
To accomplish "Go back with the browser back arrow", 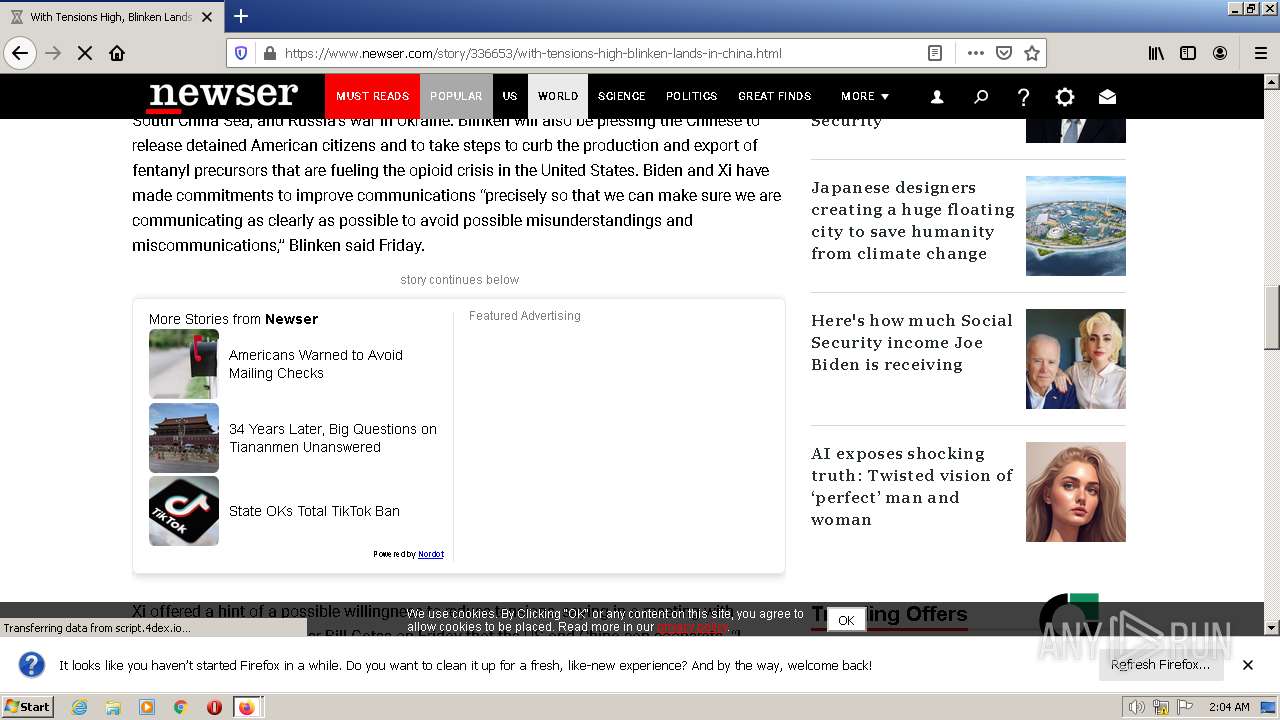I will pyautogui.click(x=20, y=53).
